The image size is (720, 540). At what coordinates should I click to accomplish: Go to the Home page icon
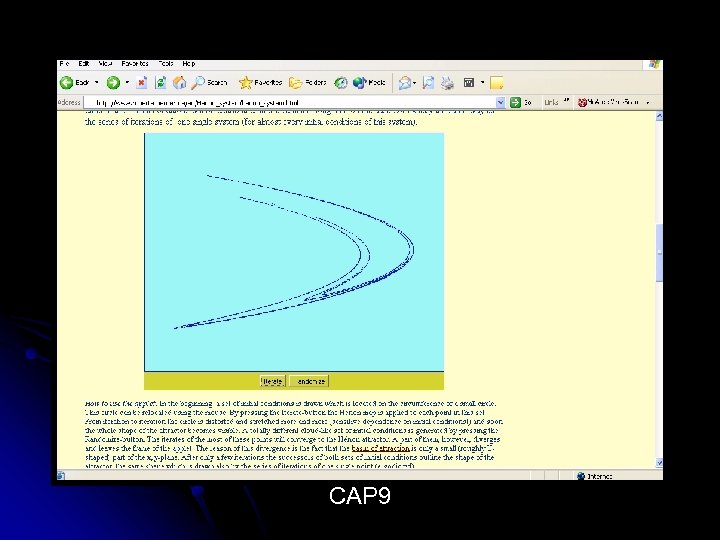pos(179,83)
